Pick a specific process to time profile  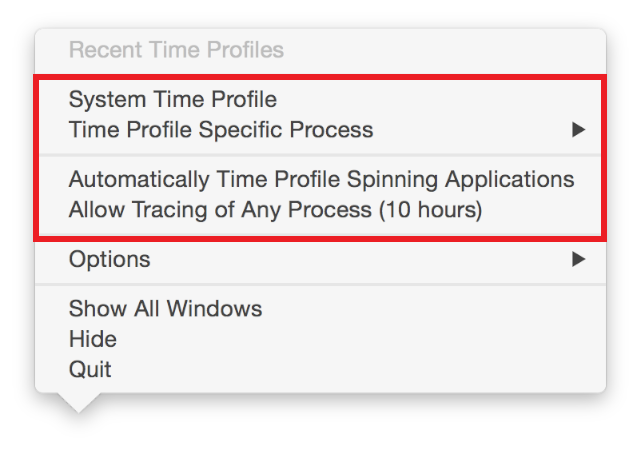[x=220, y=129]
